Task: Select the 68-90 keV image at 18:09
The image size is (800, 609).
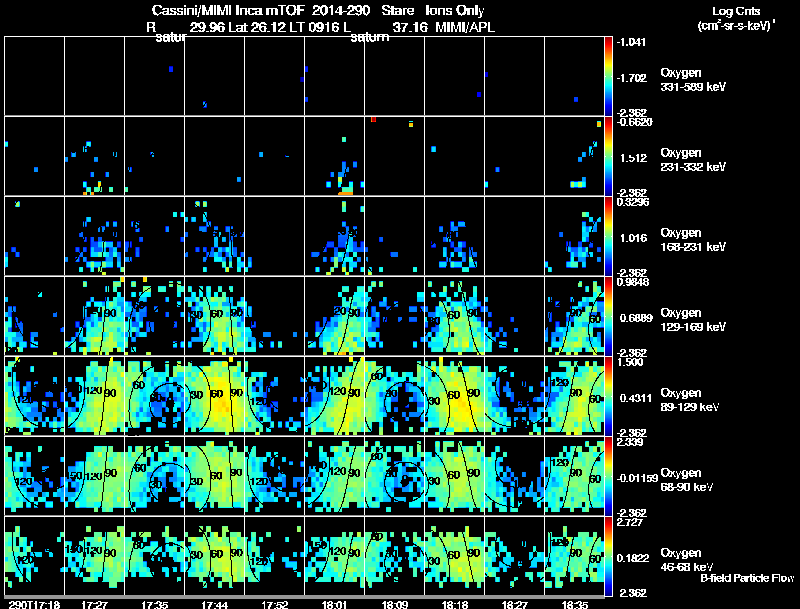Action: 394,476
